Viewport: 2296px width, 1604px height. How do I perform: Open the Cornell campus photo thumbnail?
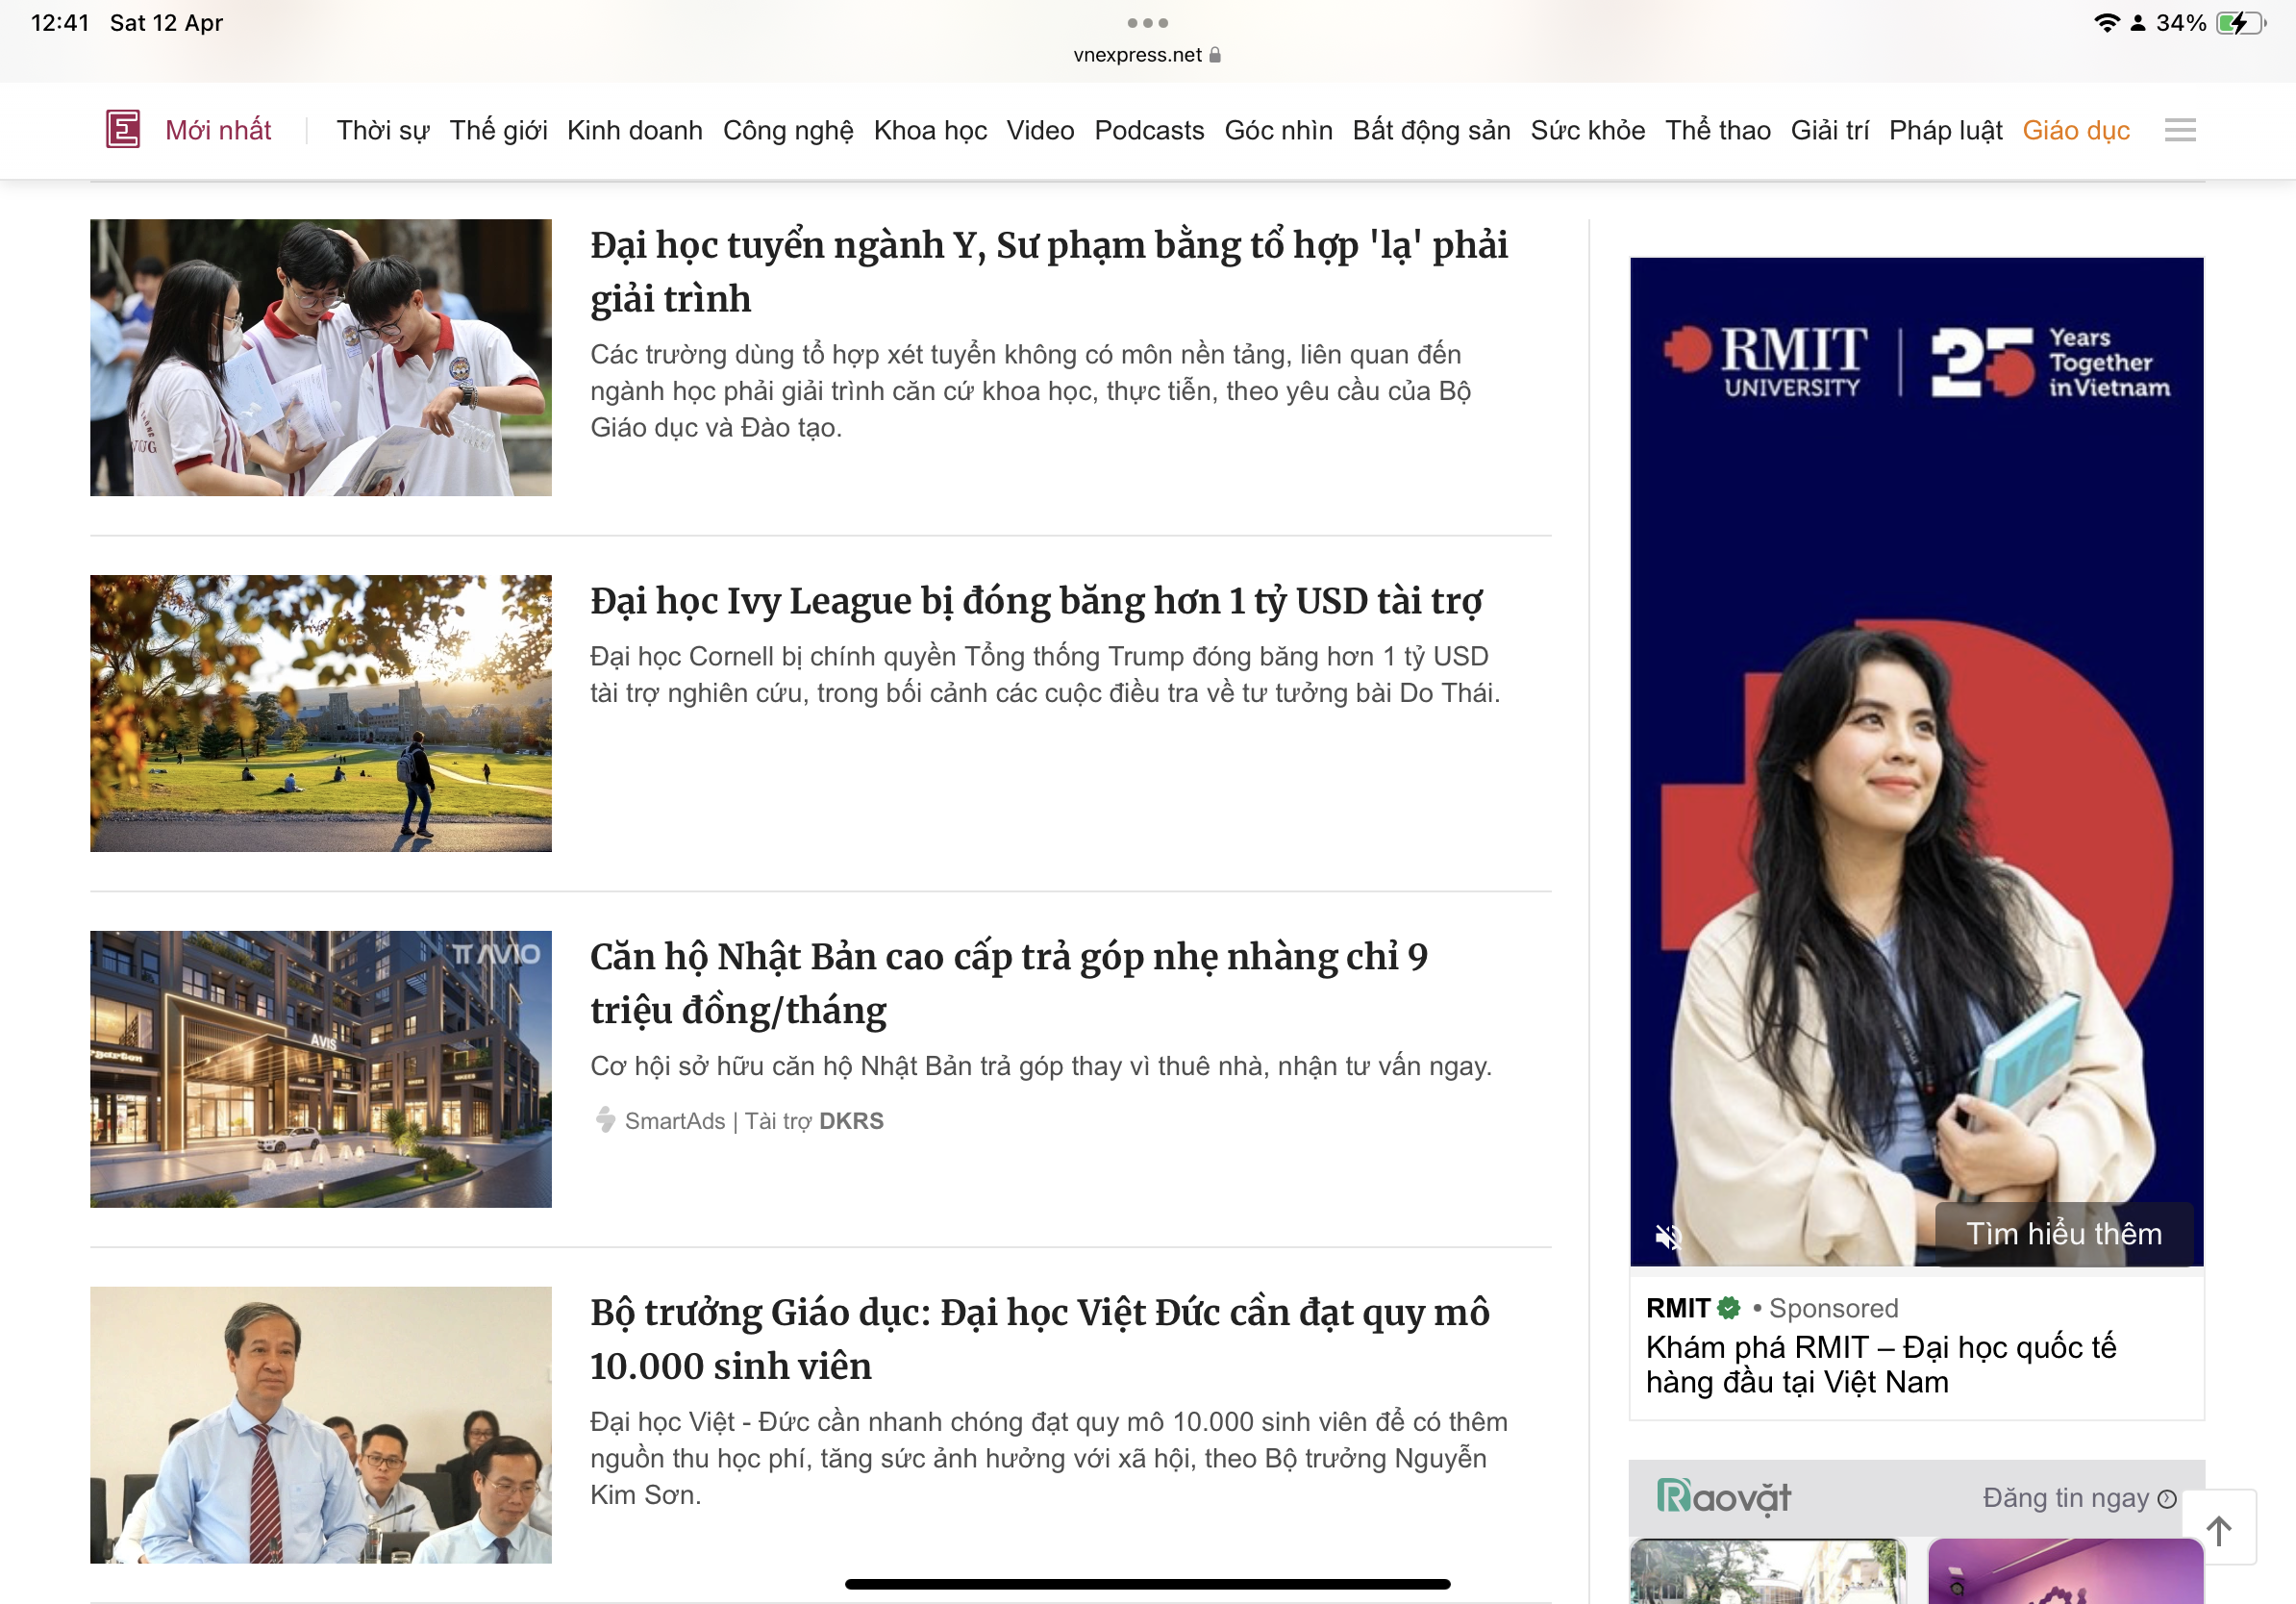click(x=320, y=713)
